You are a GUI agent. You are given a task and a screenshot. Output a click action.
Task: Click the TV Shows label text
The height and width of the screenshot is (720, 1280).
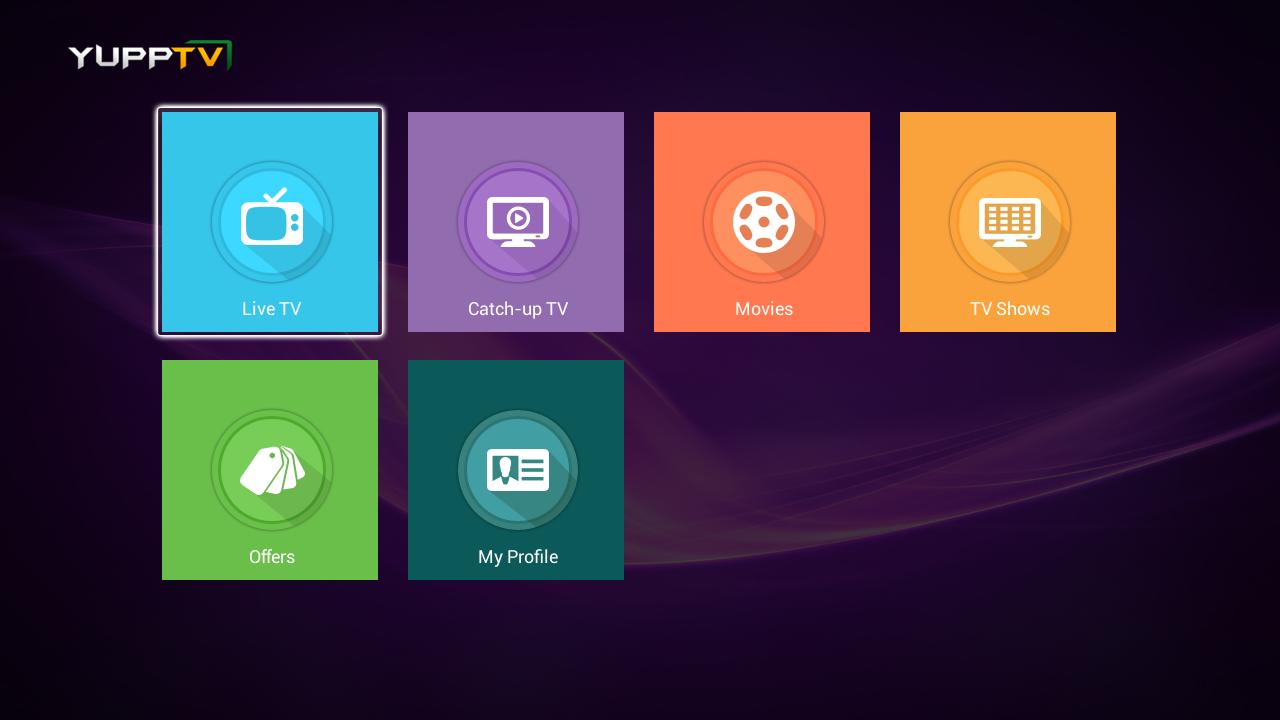[1010, 309]
